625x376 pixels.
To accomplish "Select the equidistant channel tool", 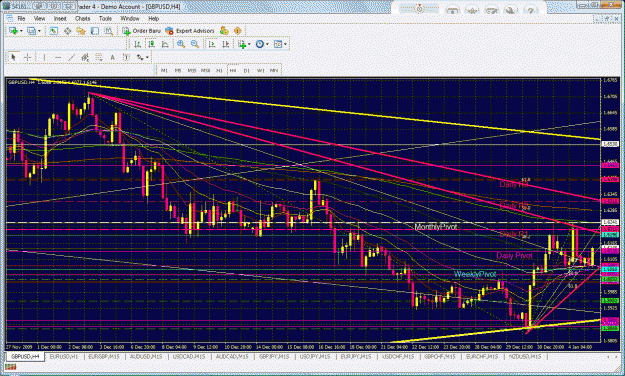I will [85, 58].
